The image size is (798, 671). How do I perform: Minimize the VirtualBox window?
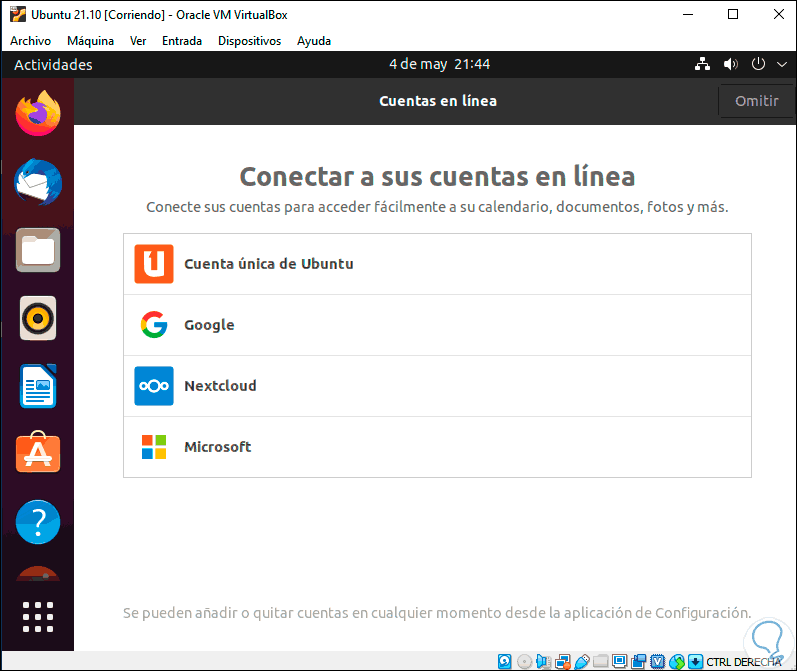(688, 14)
